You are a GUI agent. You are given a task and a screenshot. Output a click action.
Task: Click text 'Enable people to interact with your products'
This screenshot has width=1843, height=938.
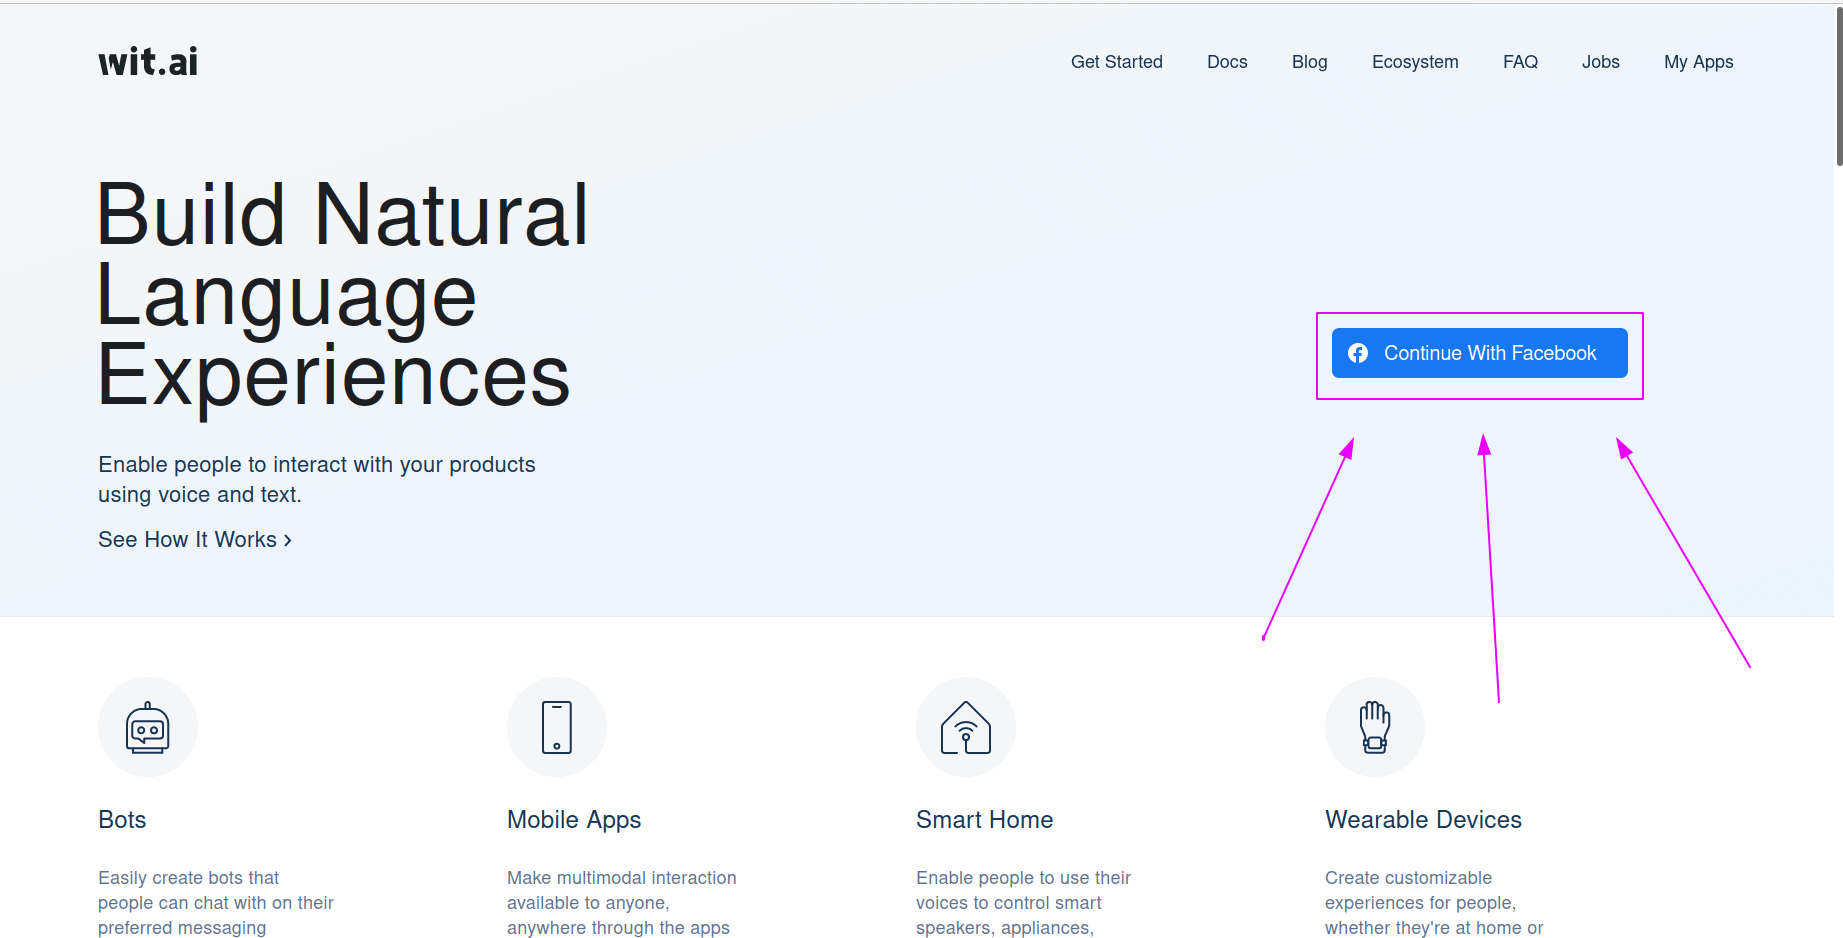click(317, 465)
